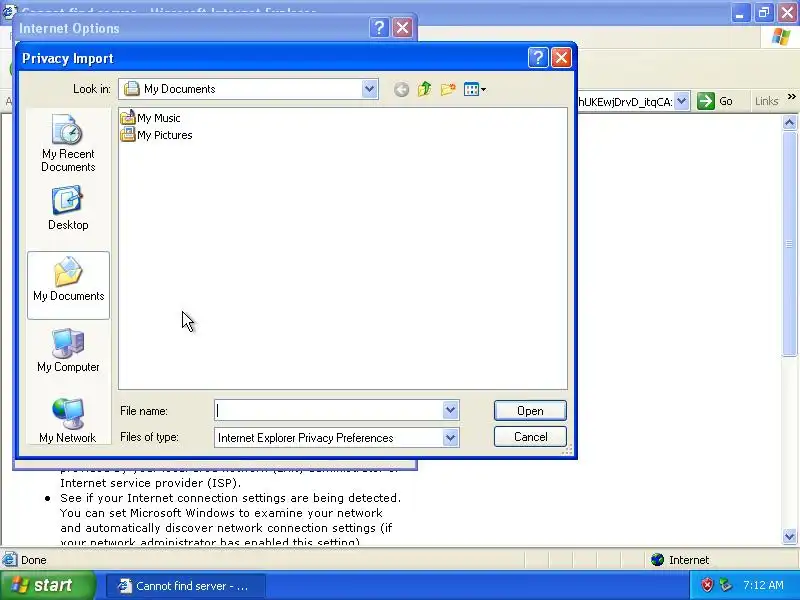
Task: Click the network connection tray icon
Action: pyautogui.click(x=725, y=585)
